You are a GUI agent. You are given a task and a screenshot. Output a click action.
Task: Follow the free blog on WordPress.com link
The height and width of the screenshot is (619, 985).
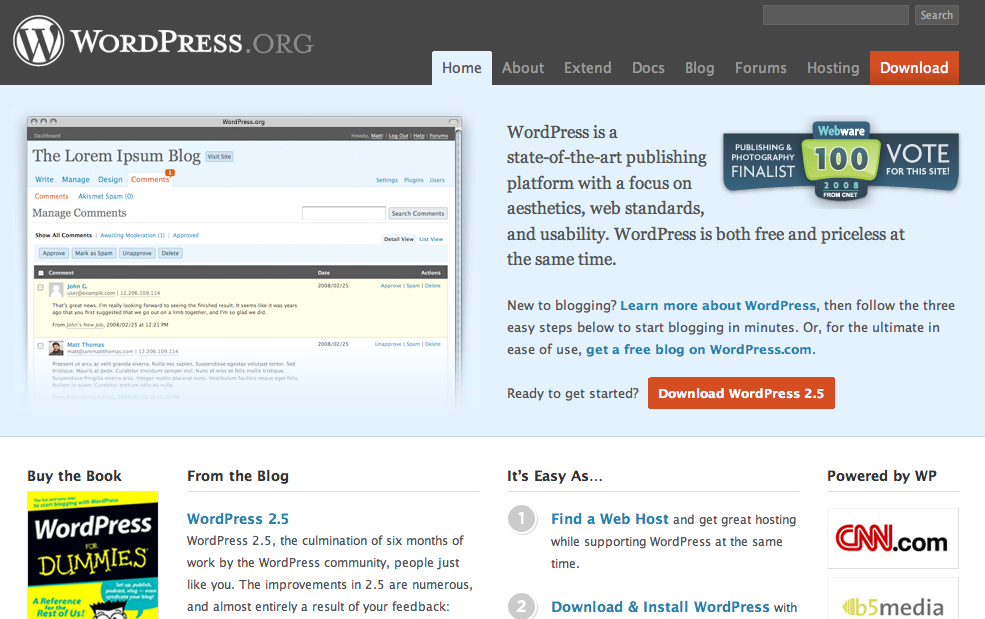700,349
